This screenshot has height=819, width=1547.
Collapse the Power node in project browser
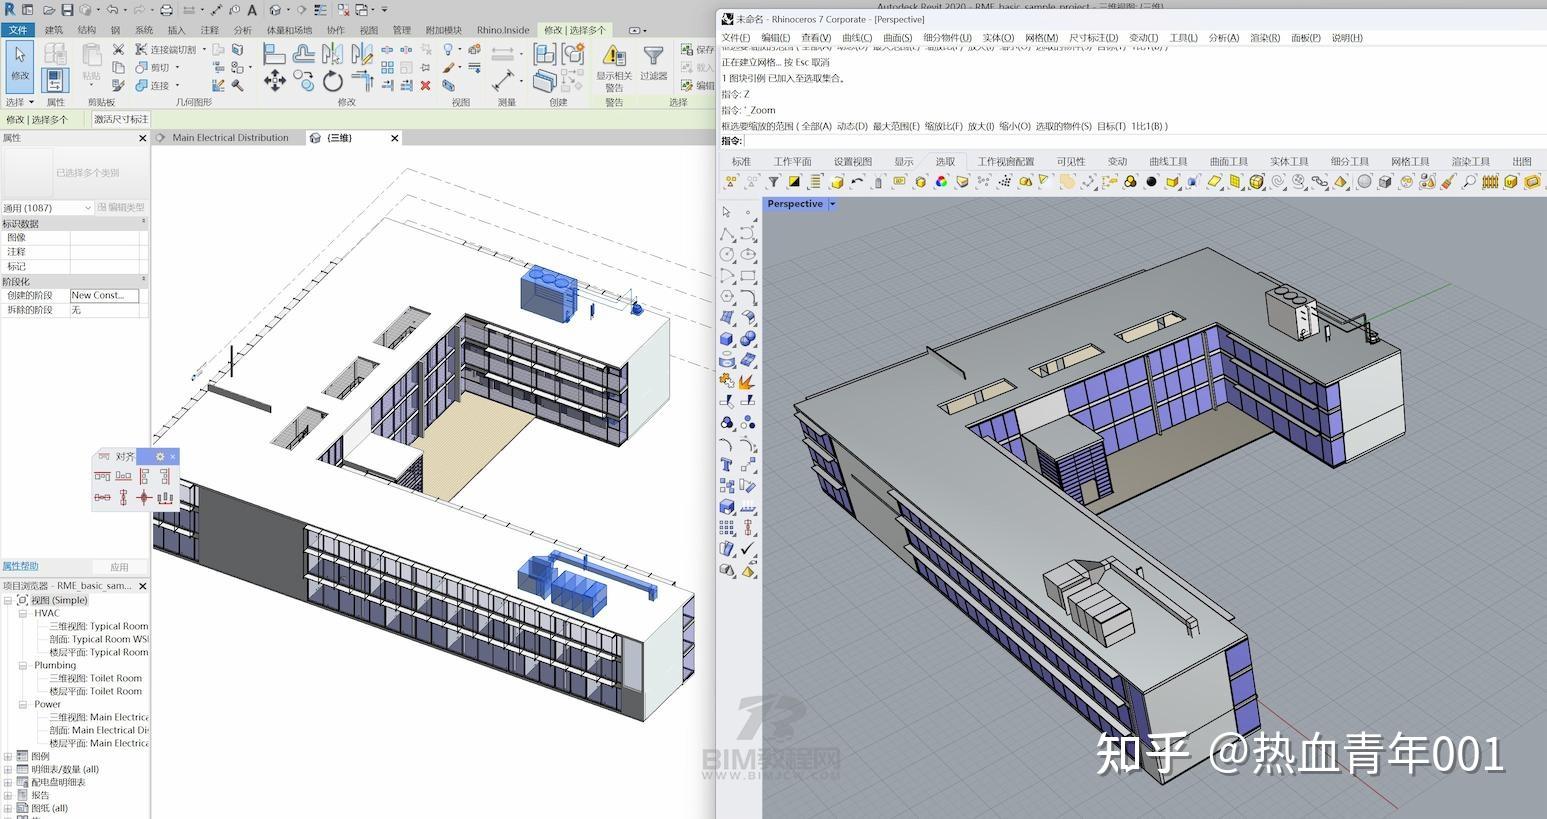[22, 704]
